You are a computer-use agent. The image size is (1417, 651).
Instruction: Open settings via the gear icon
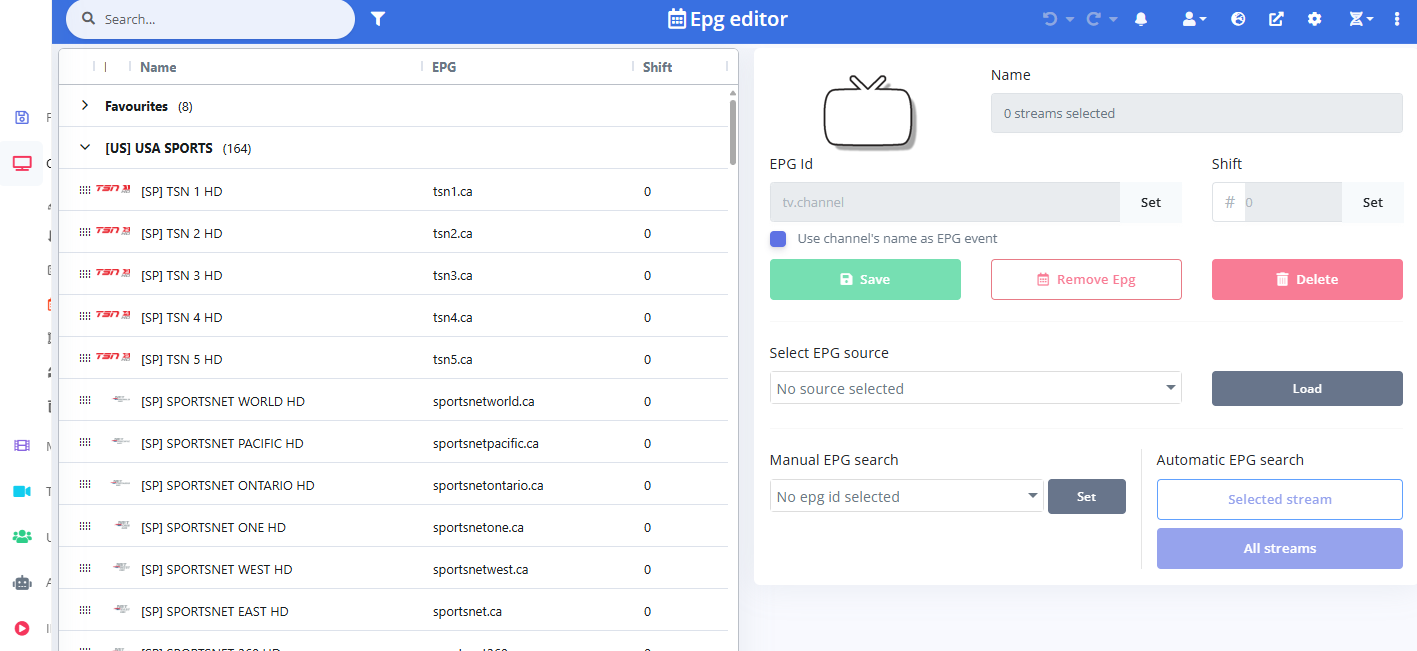pyautogui.click(x=1315, y=18)
